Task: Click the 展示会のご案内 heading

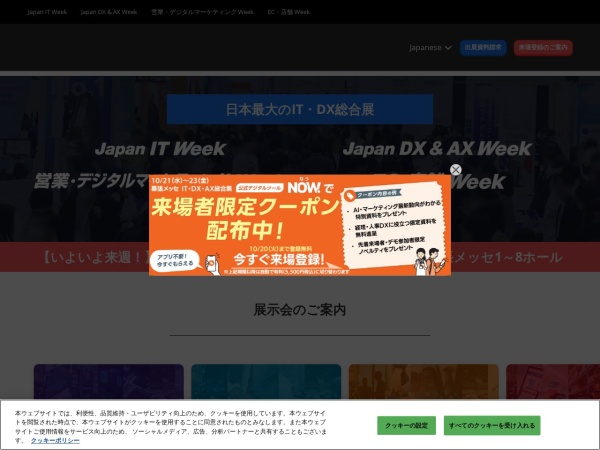Action: (x=300, y=310)
